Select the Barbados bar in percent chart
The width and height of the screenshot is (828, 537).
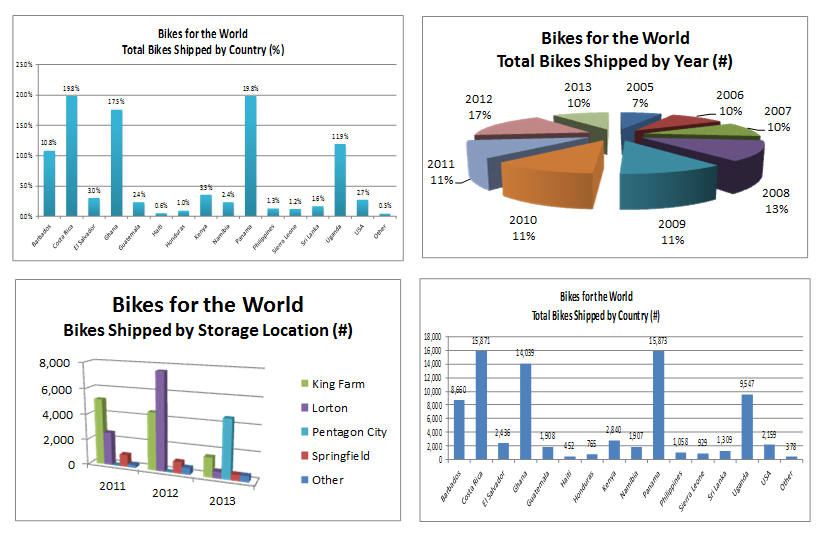point(49,184)
